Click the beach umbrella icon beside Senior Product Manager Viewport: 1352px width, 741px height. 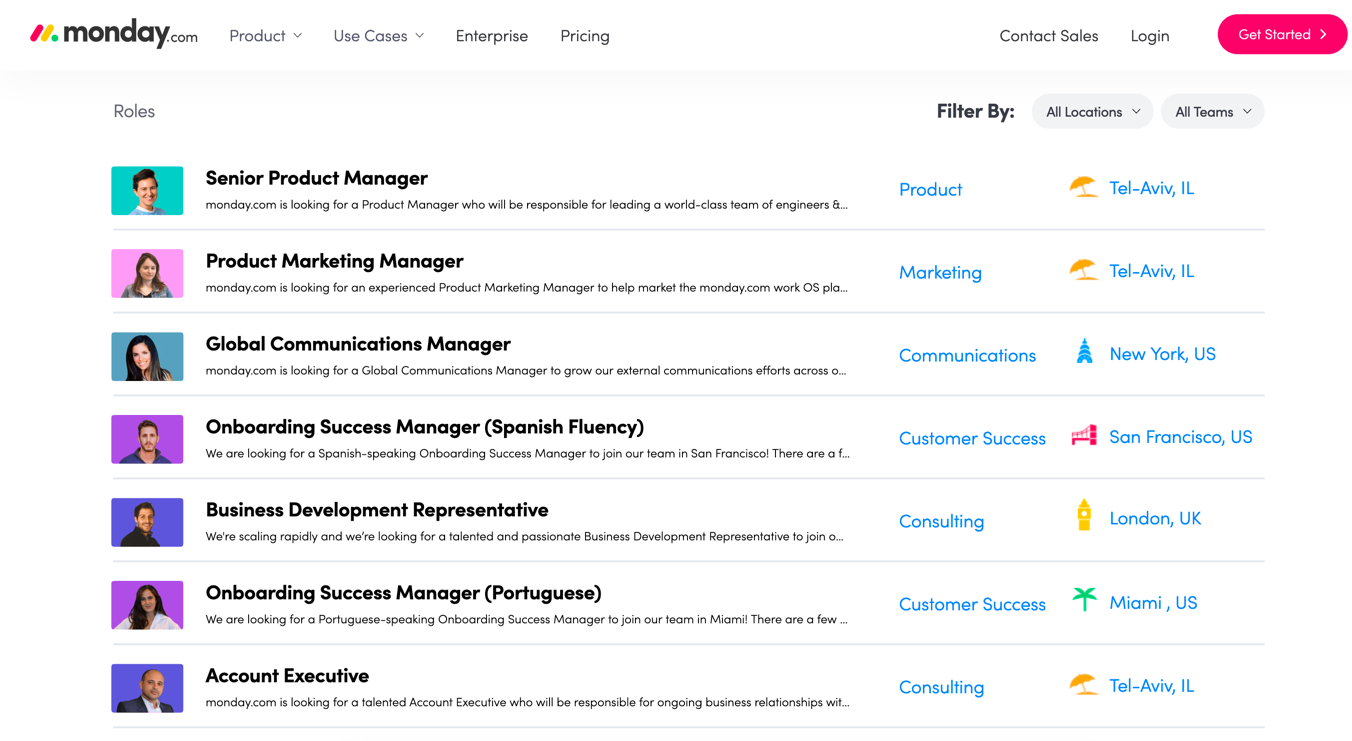tap(1083, 187)
